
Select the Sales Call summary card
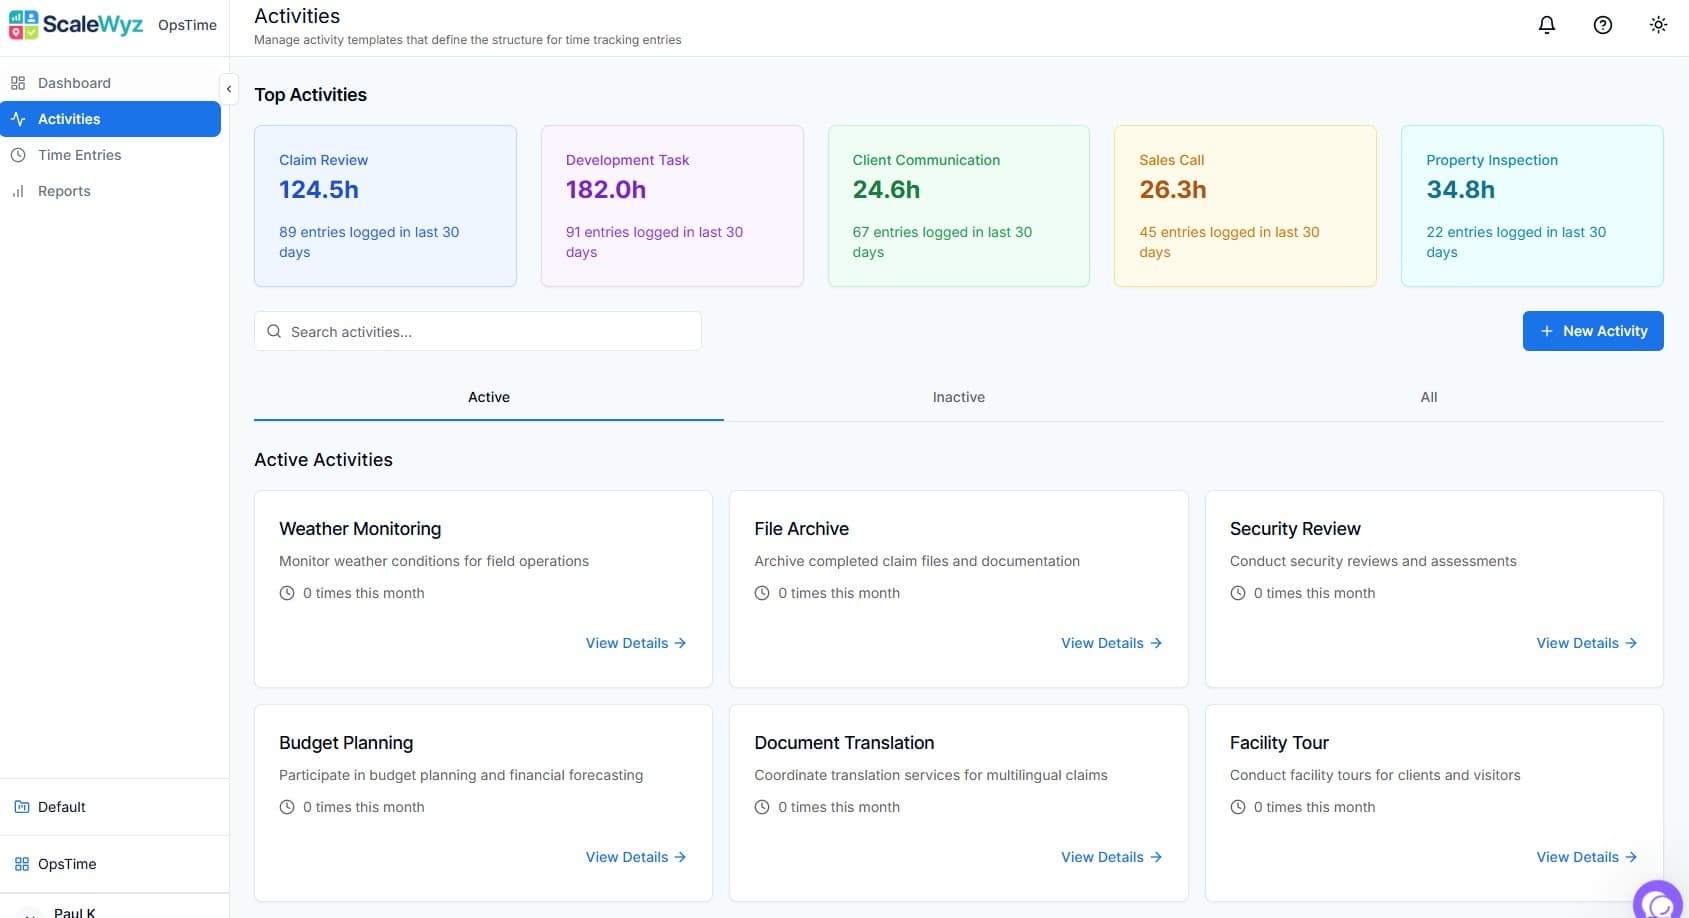tap(1244, 206)
